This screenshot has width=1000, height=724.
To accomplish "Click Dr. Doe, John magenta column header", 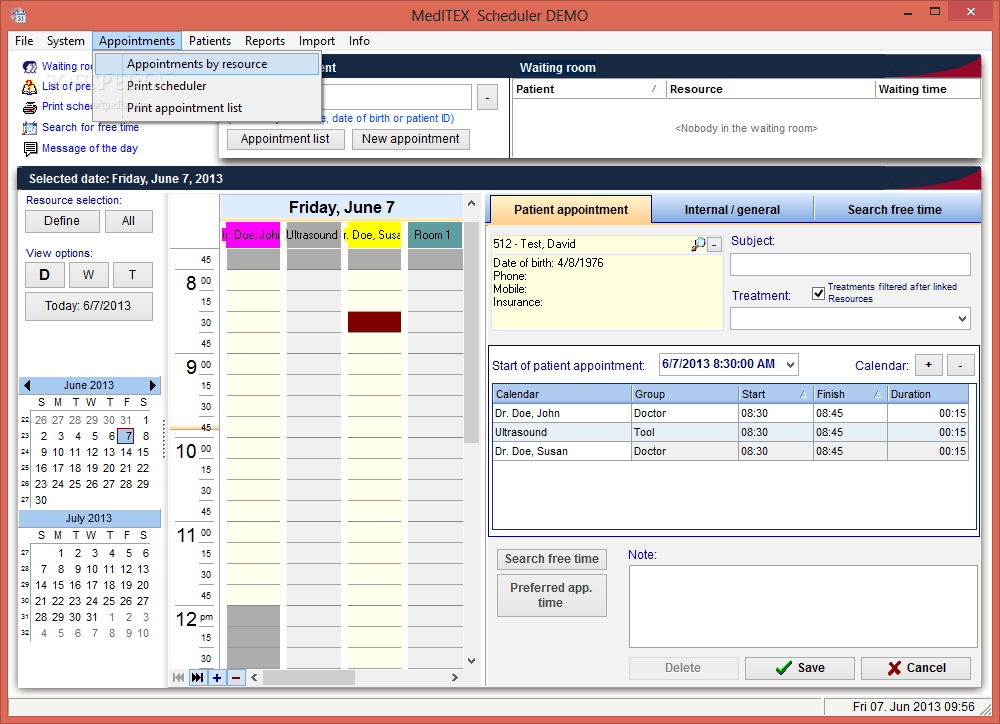I will coord(253,235).
